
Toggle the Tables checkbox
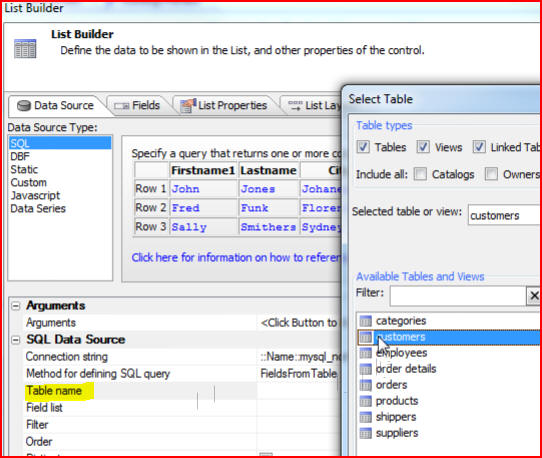click(x=363, y=147)
